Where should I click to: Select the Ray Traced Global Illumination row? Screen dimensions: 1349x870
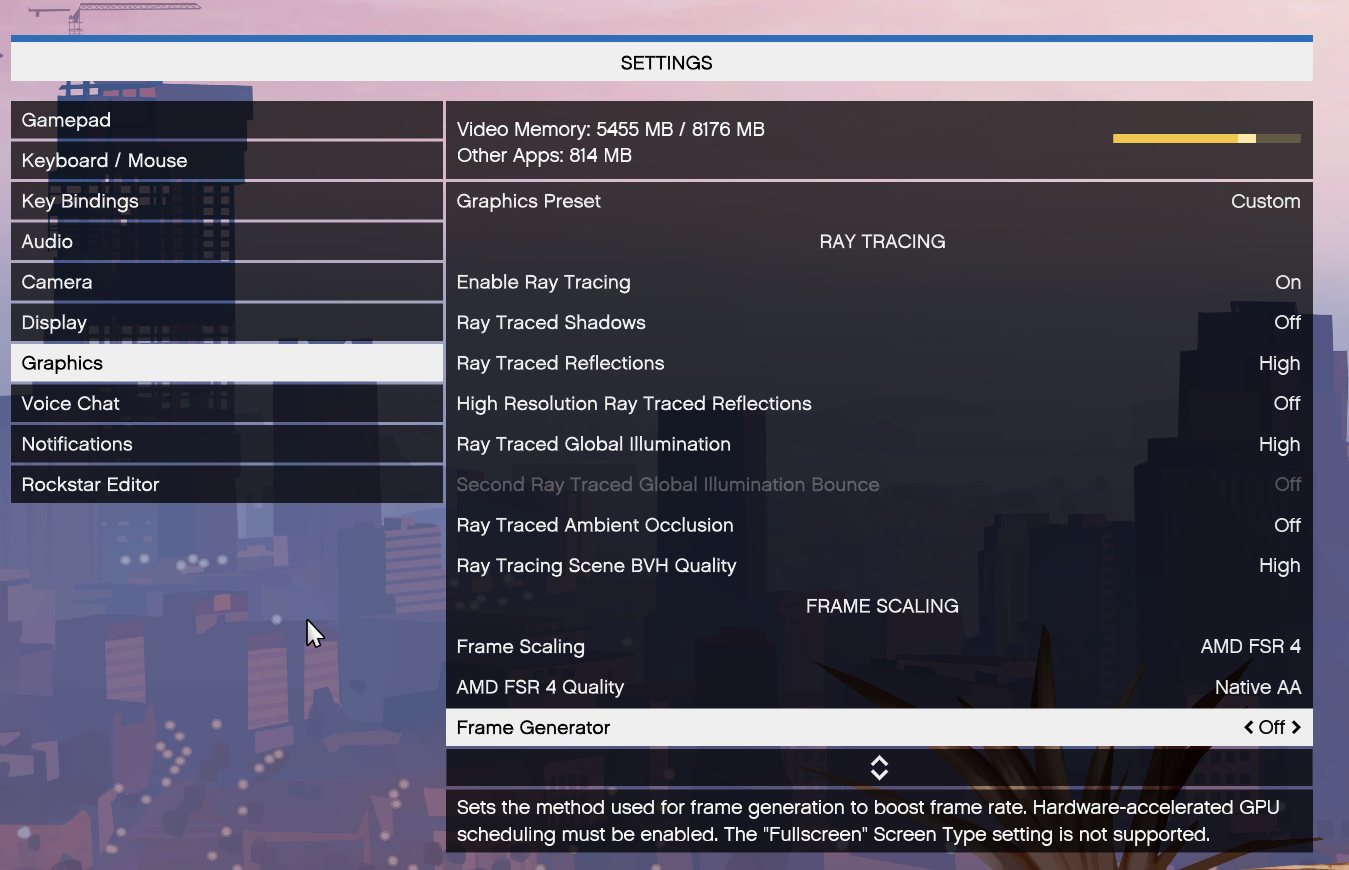[879, 444]
